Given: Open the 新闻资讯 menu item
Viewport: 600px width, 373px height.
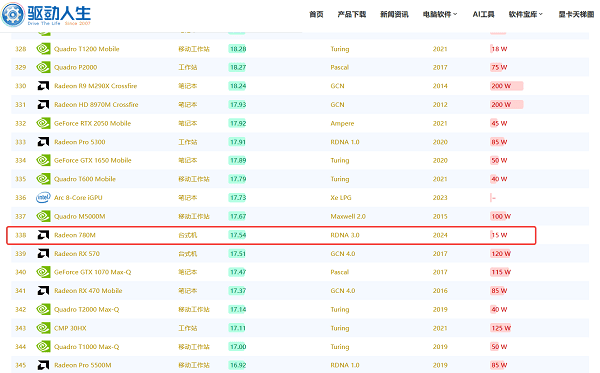Looking at the screenshot, I should point(394,15).
